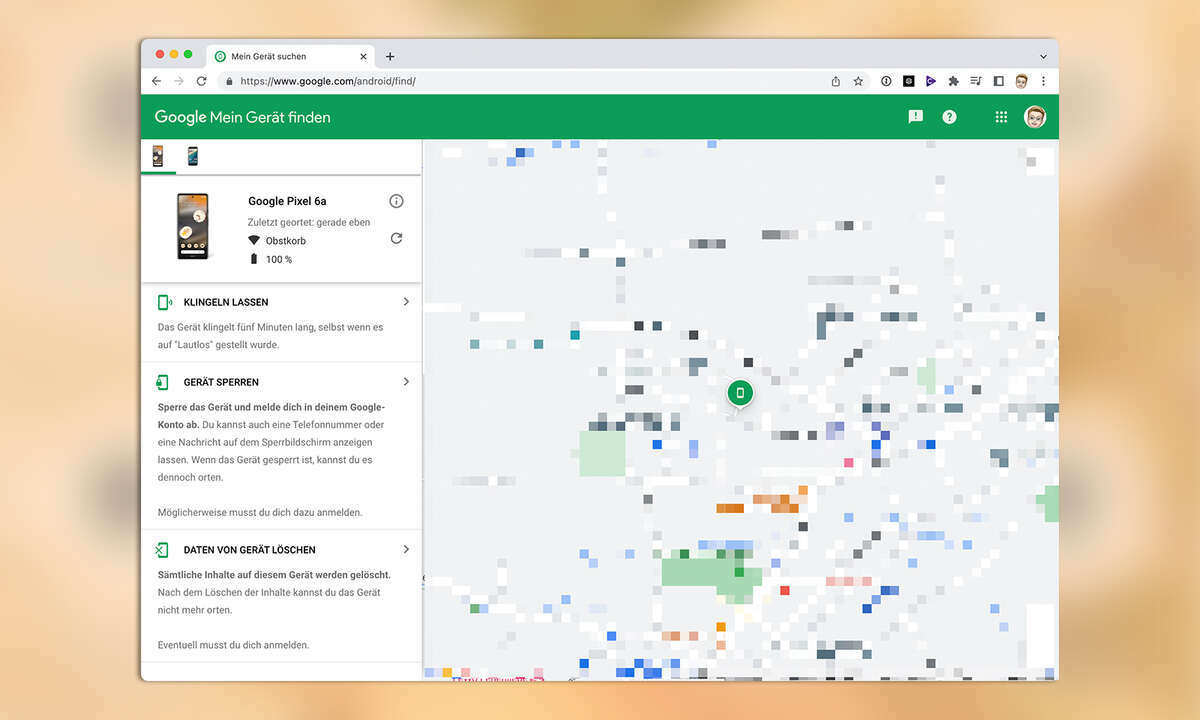Click the Obstkorb network name
This screenshot has height=720, width=1200.
pyautogui.click(x=286, y=241)
